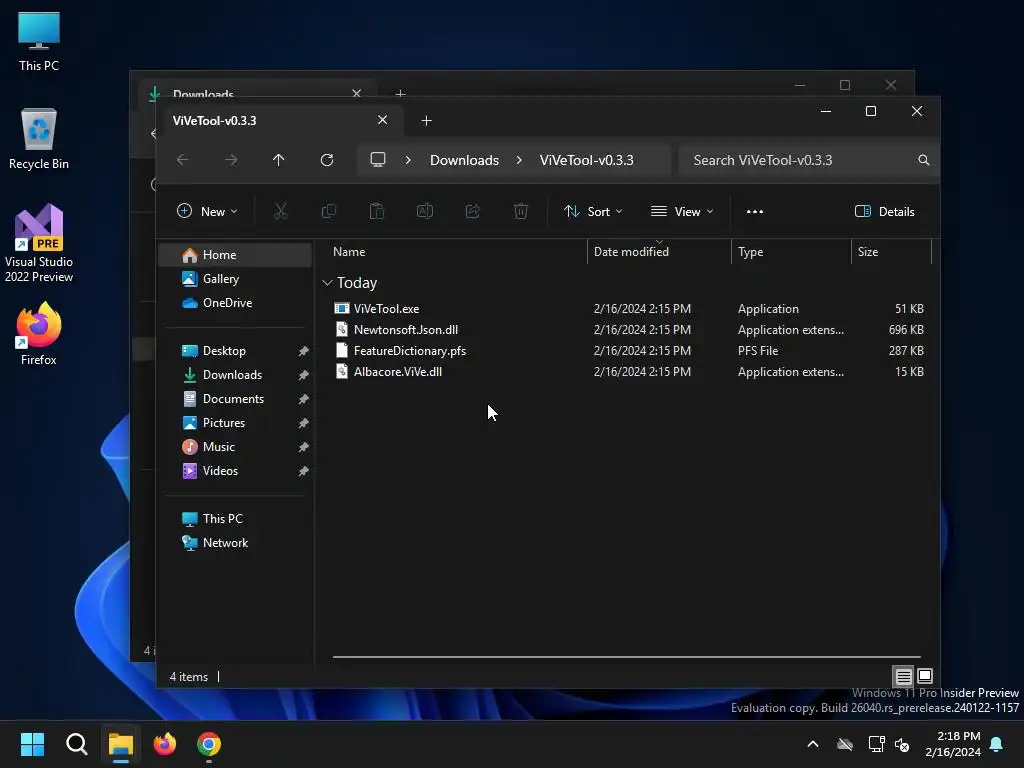
Task: Click Downloads breadcrumb in address bar
Action: point(464,160)
